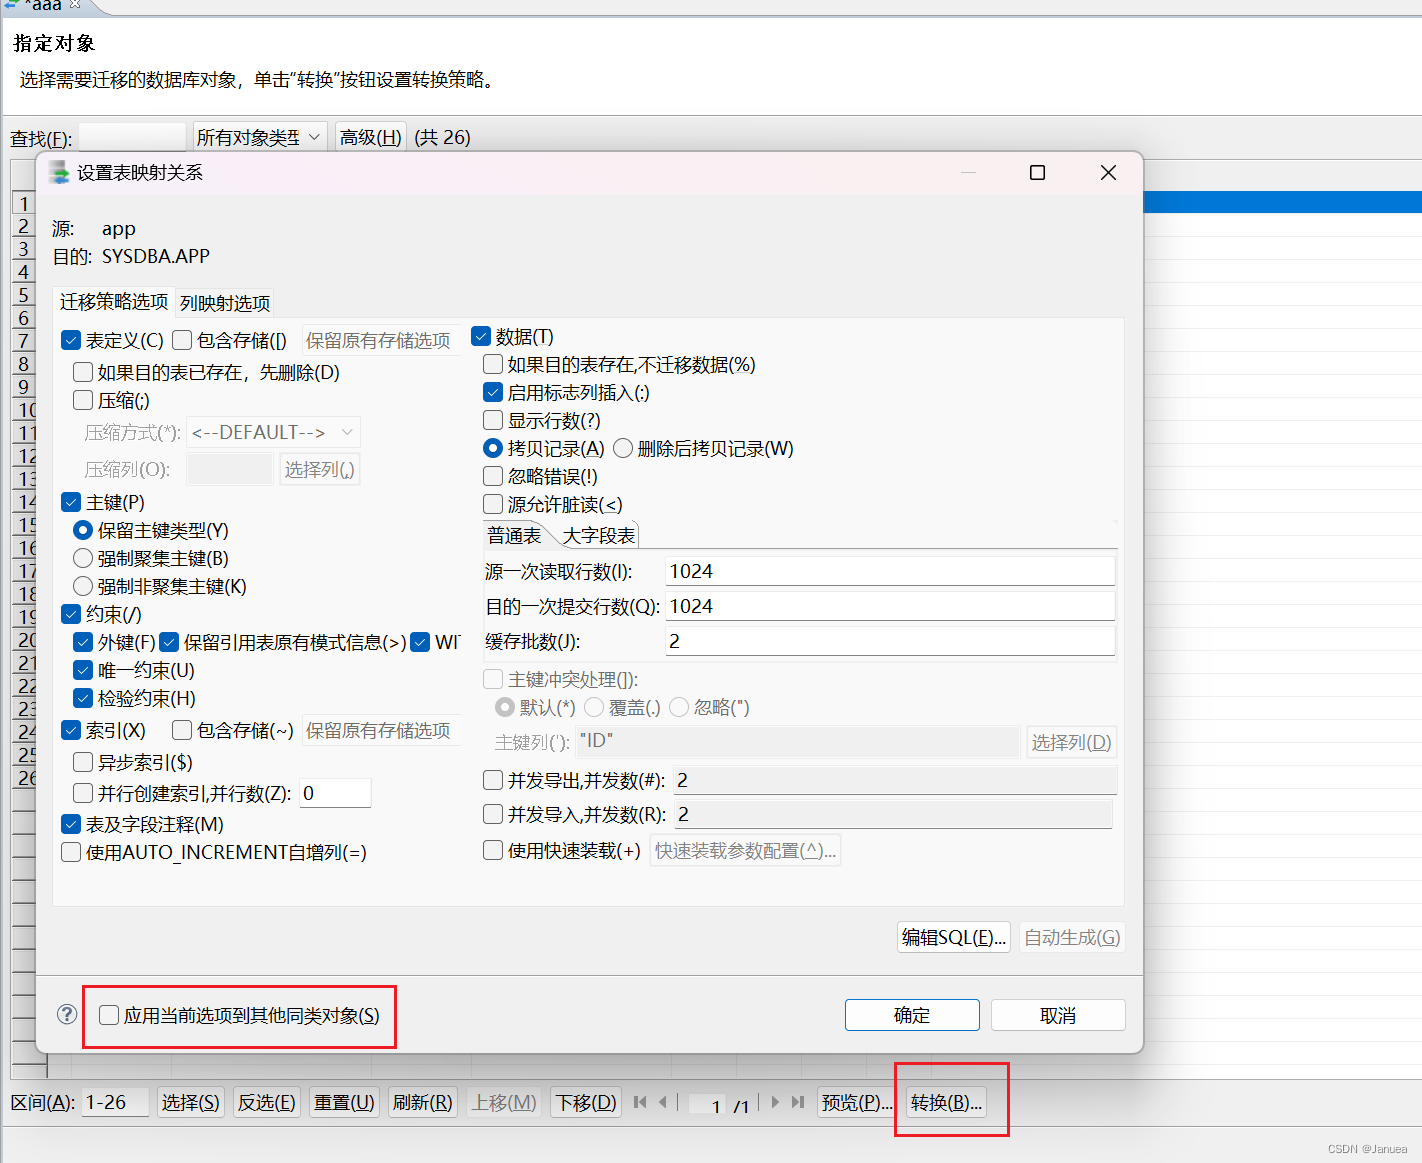This screenshot has height=1163, width=1422.
Task: Enable 使用AUTO_INCREMENT自增列 checkbox
Action: point(71,852)
